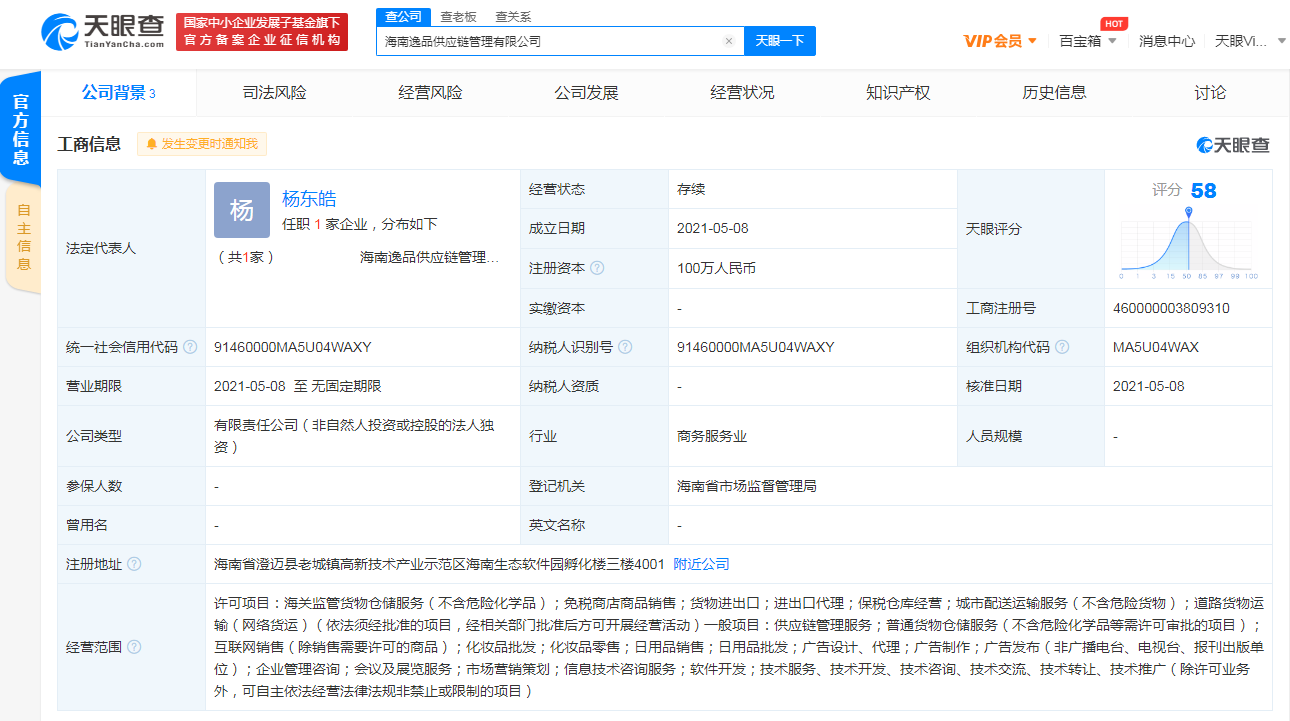
Task: Click the 天眼一下 search button
Action: tap(780, 41)
